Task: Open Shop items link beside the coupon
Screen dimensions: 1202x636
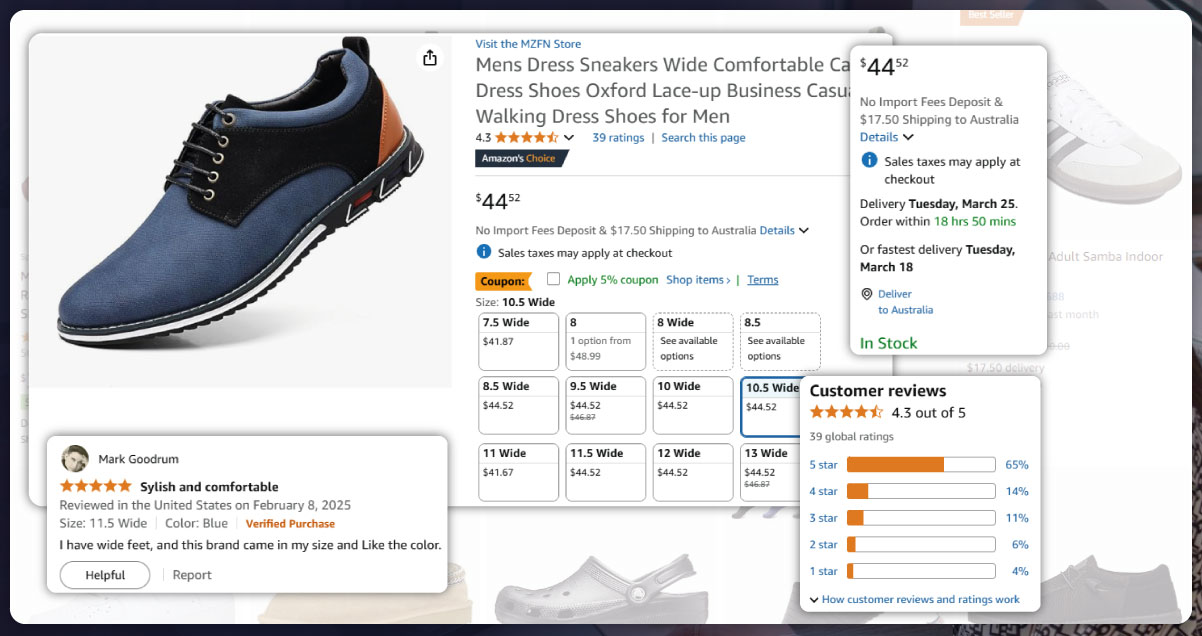Action: (x=698, y=280)
